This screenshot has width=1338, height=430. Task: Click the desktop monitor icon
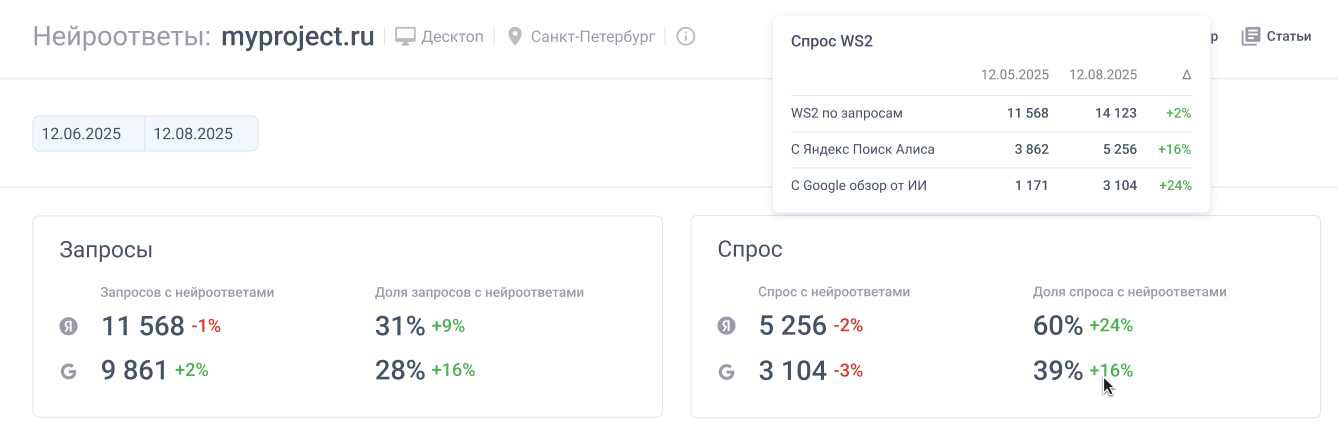(x=405, y=37)
